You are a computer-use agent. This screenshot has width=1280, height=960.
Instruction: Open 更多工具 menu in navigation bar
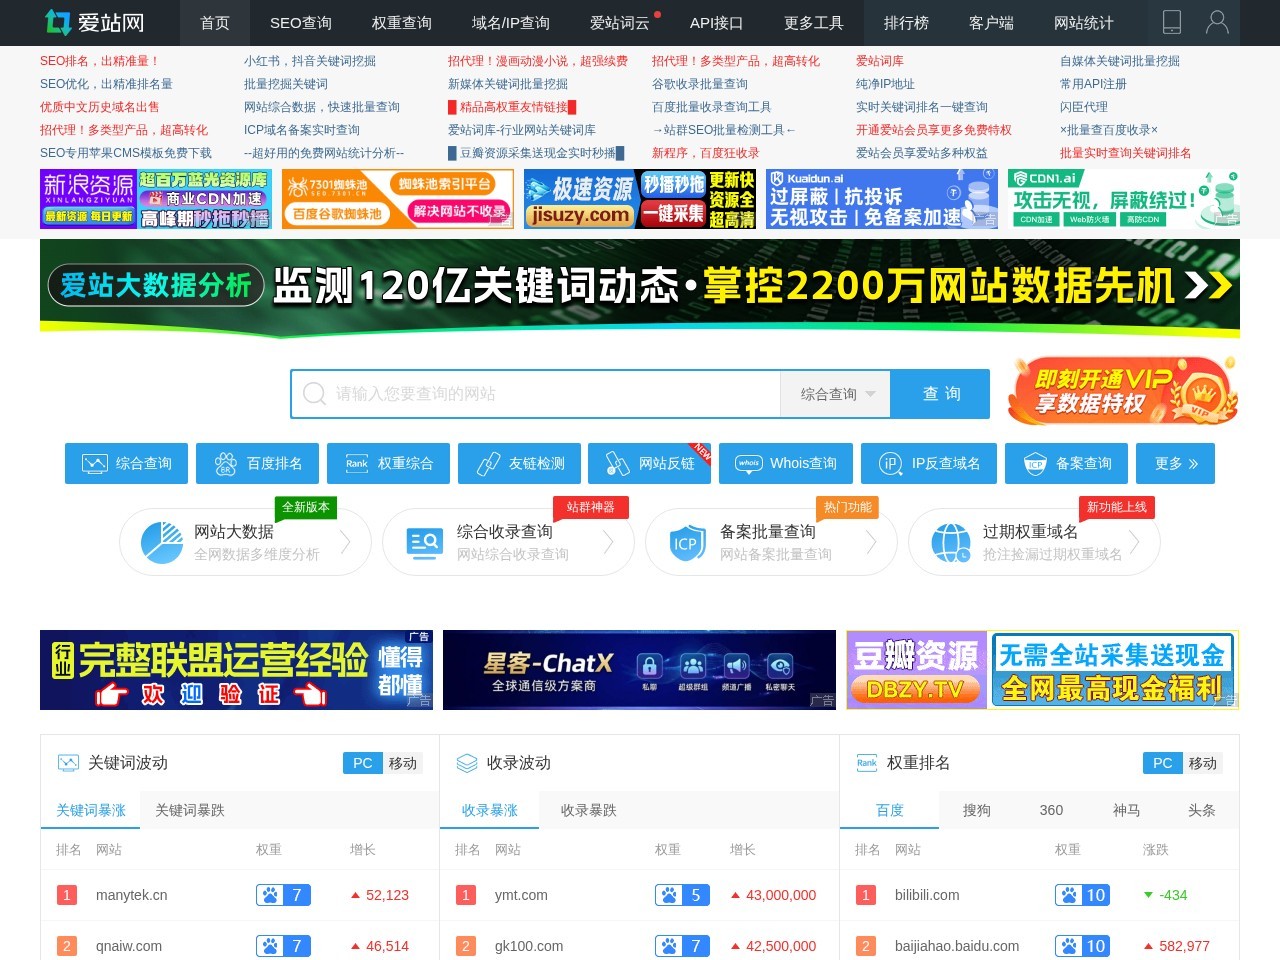click(x=813, y=22)
